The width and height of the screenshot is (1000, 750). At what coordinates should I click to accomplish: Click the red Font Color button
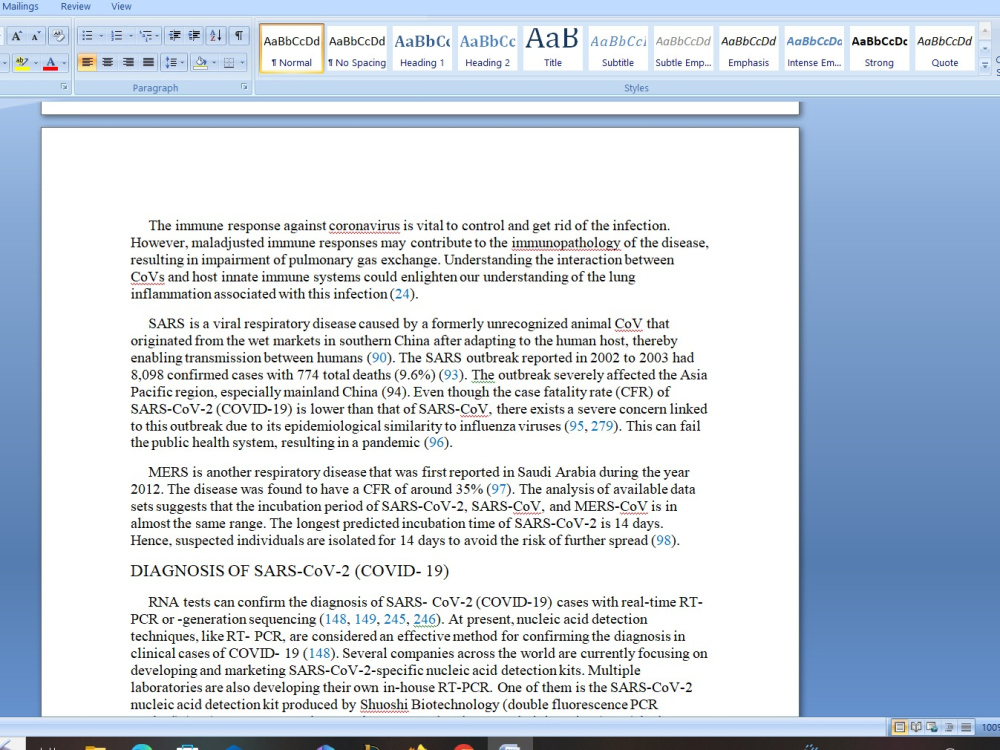pos(51,62)
